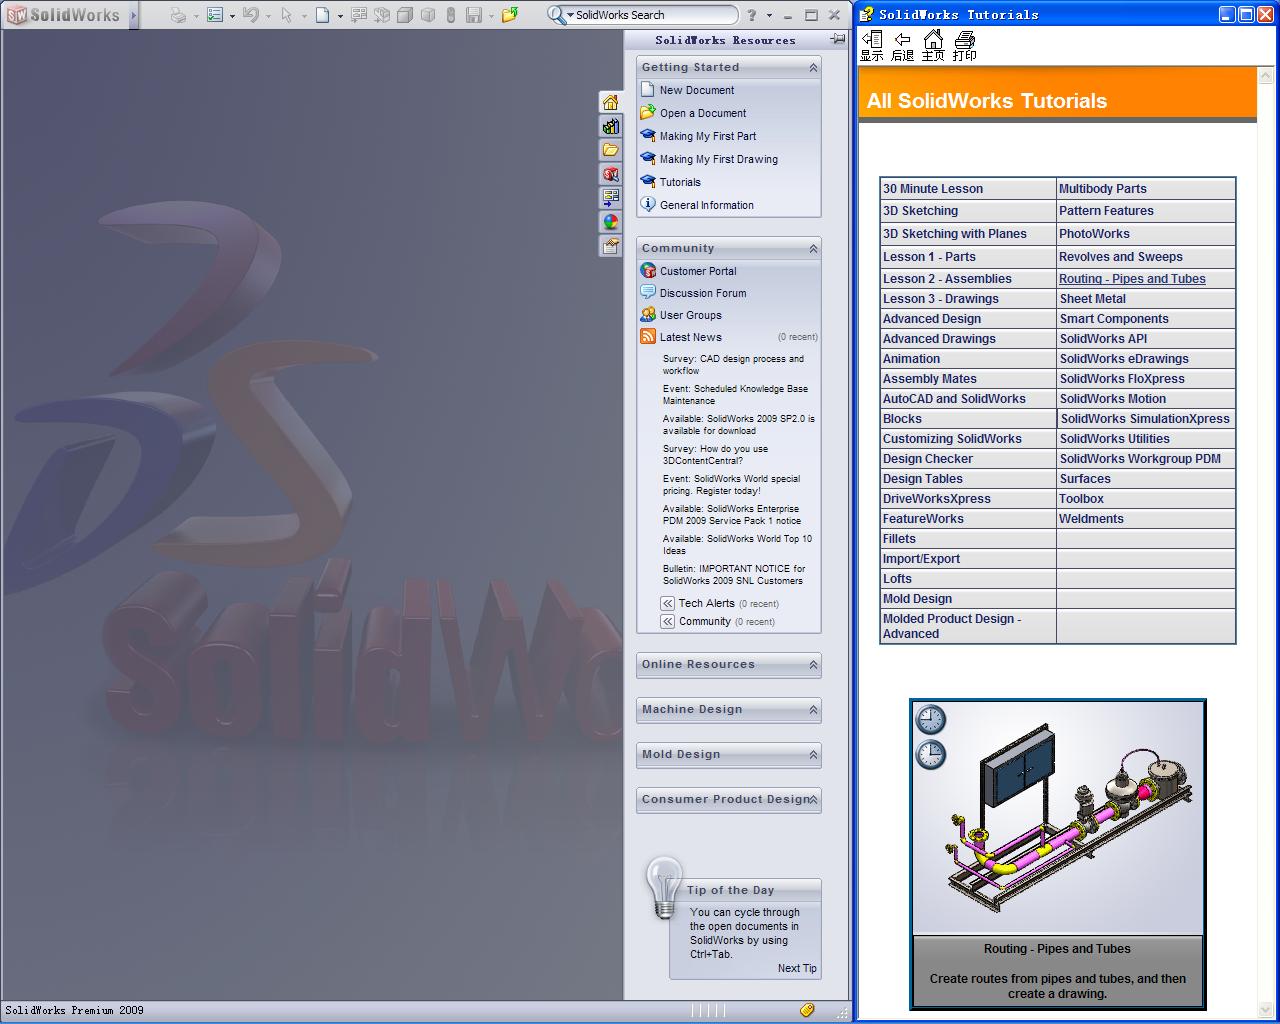Click the first clock icon on the tutorial preview

click(931, 719)
